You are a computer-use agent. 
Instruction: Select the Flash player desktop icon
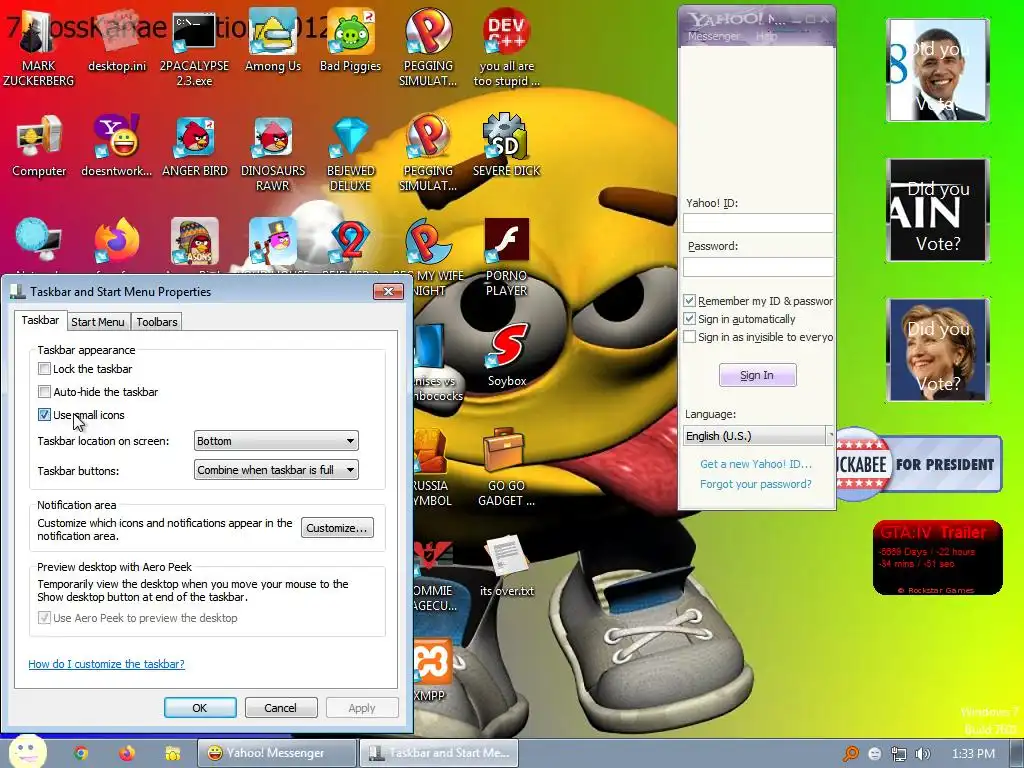click(x=506, y=240)
